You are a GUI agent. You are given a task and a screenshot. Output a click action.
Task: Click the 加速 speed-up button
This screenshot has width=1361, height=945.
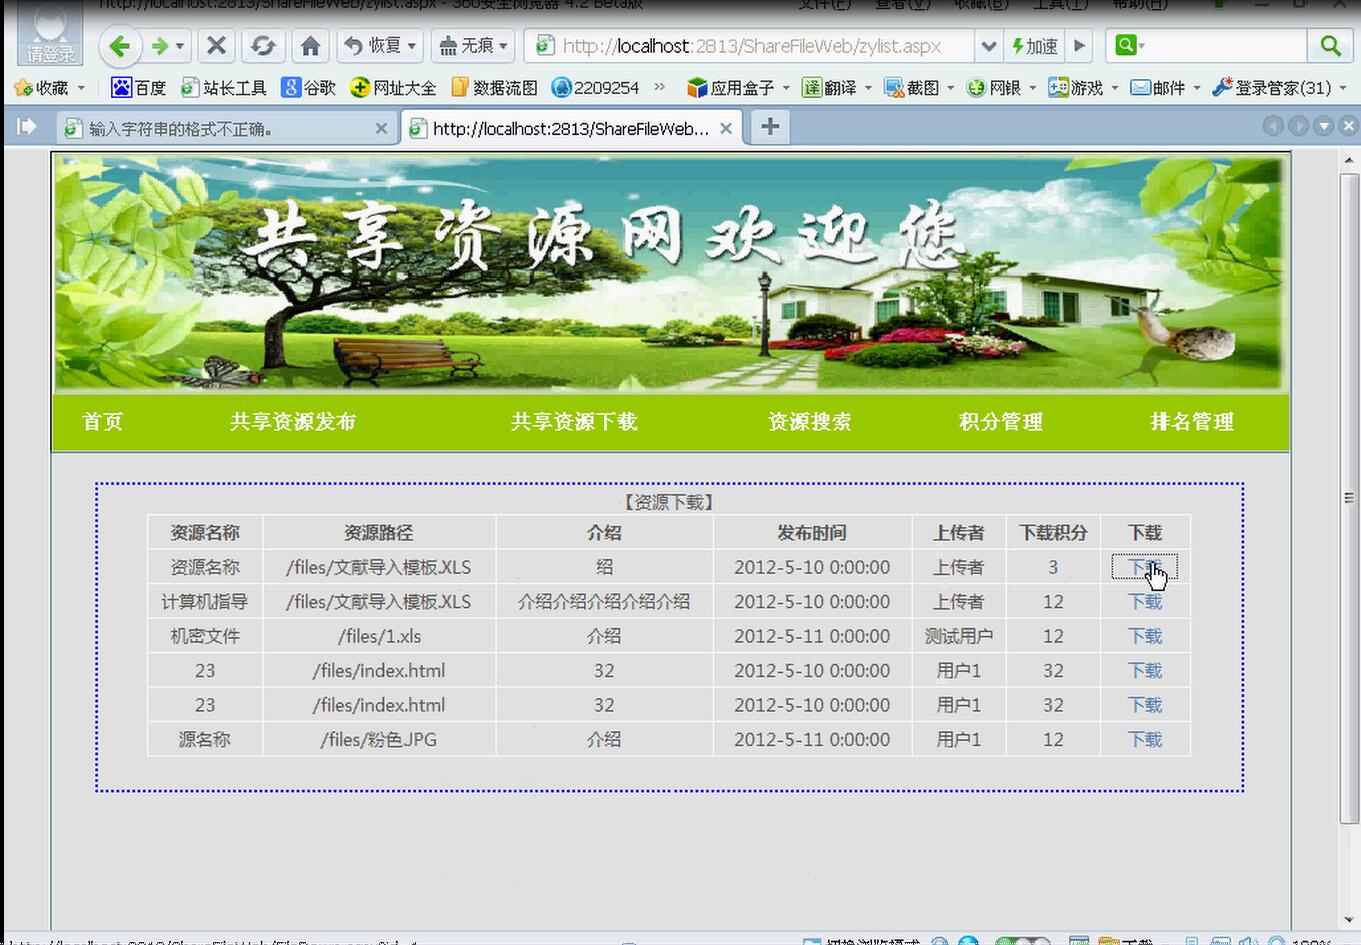point(1035,46)
